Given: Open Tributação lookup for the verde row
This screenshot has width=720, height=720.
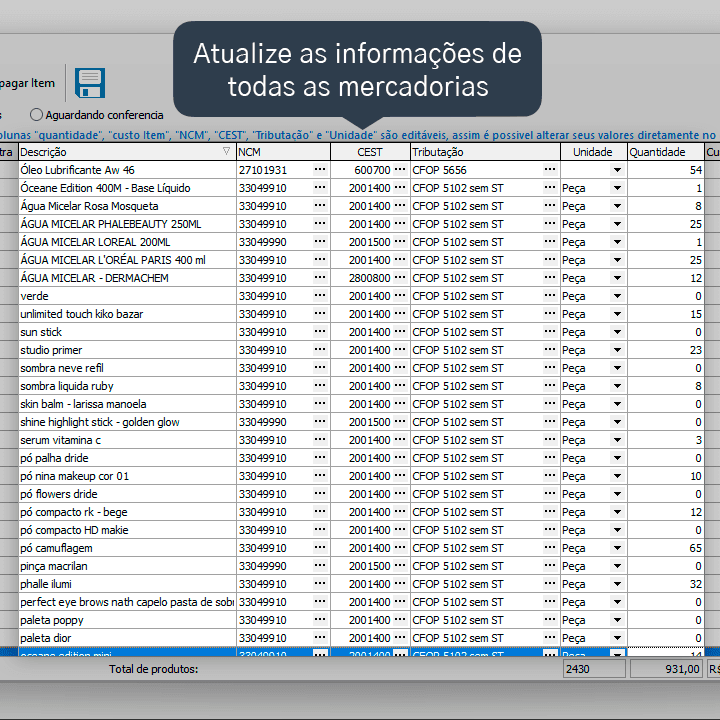Looking at the screenshot, I should coord(550,296).
